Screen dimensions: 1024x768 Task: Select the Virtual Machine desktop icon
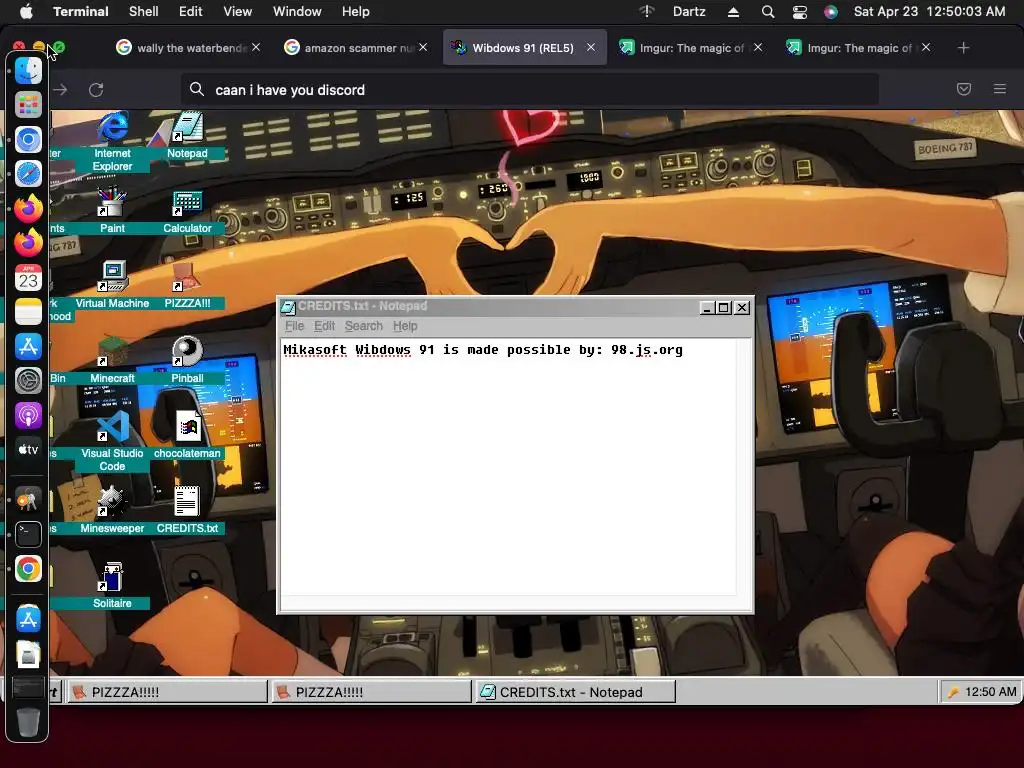tap(112, 285)
